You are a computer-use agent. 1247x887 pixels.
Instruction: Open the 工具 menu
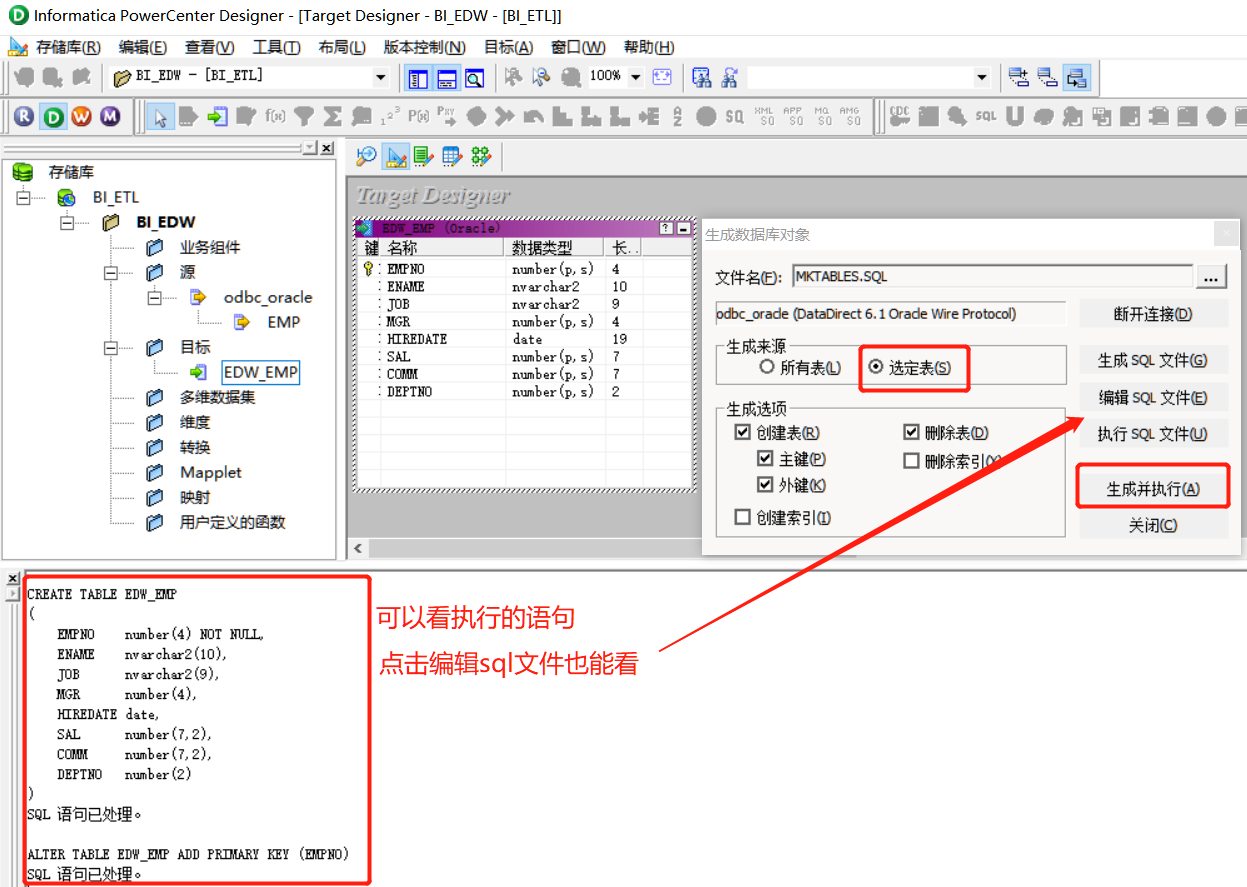coord(277,47)
